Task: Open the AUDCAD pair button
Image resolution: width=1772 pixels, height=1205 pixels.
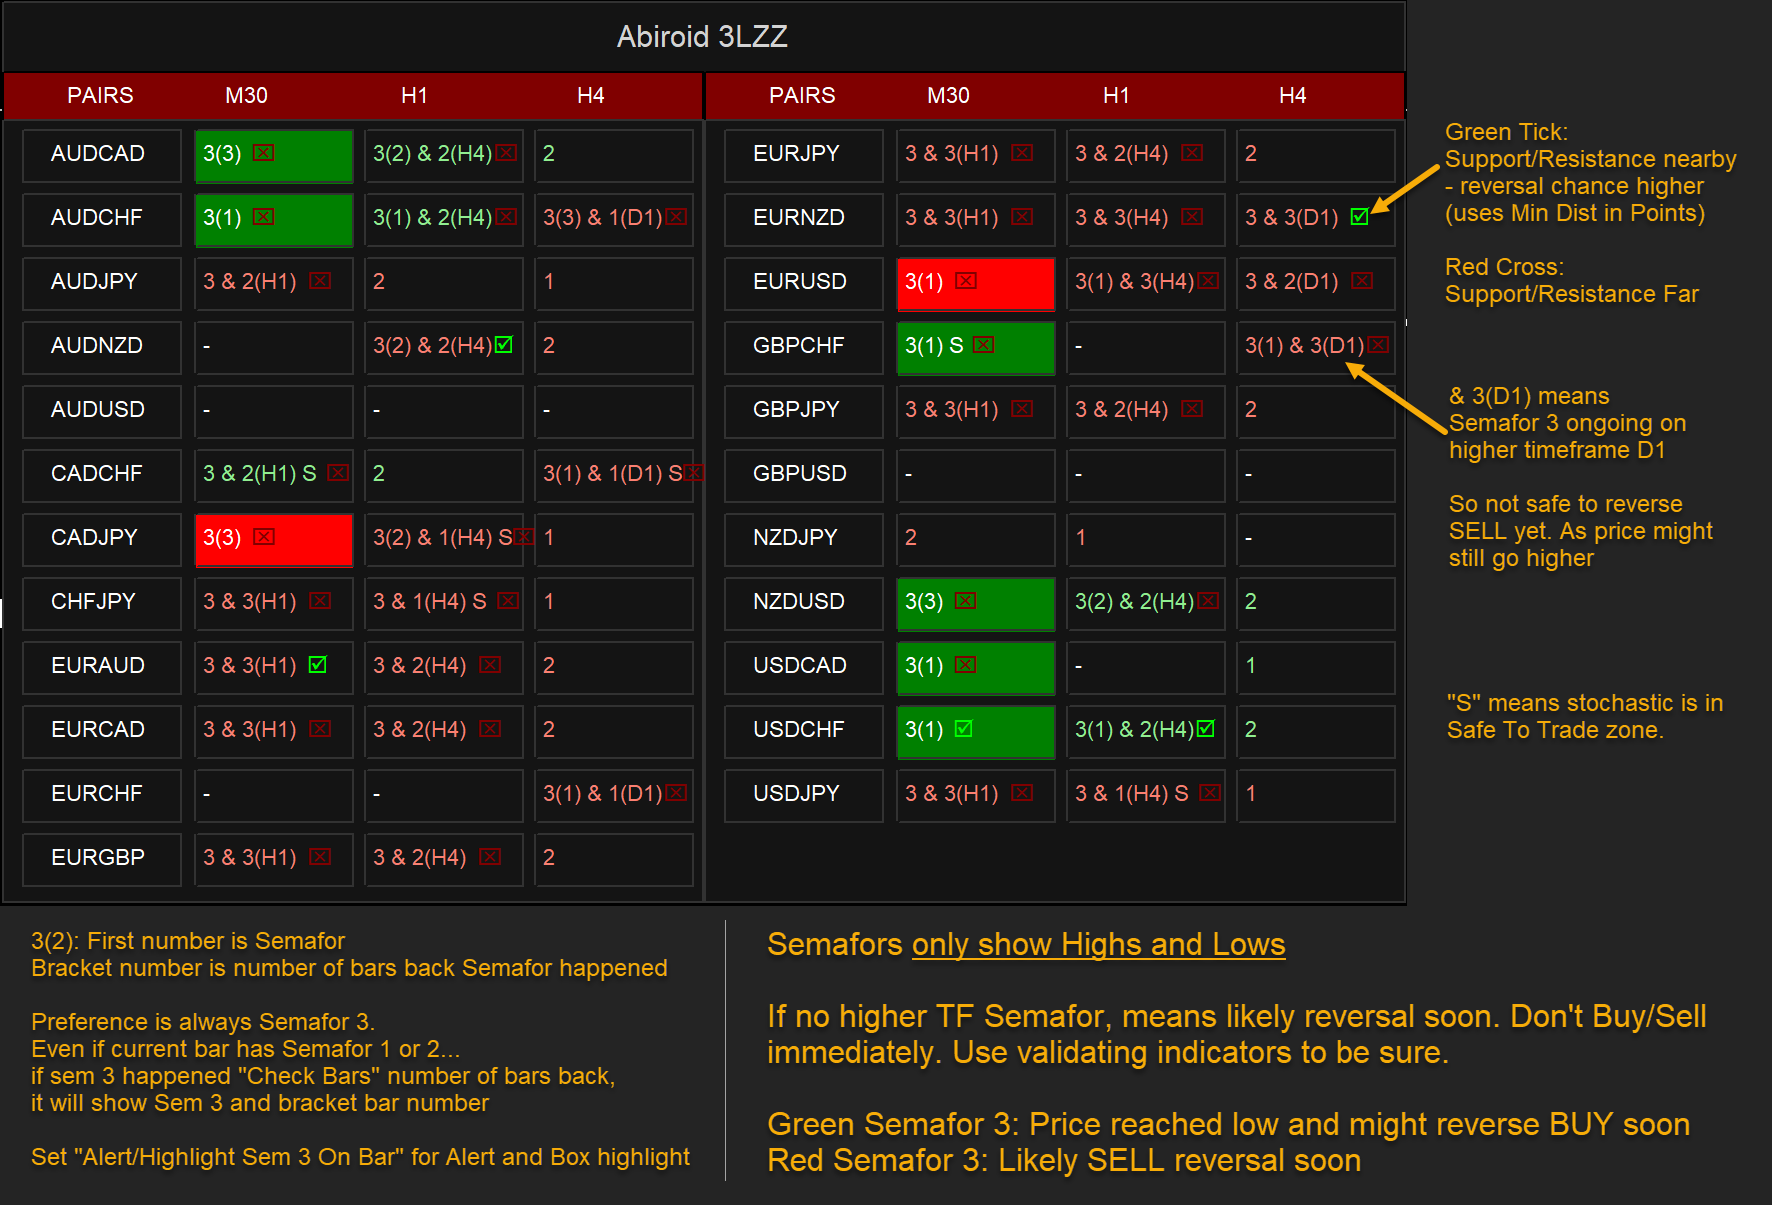Action: 102,155
